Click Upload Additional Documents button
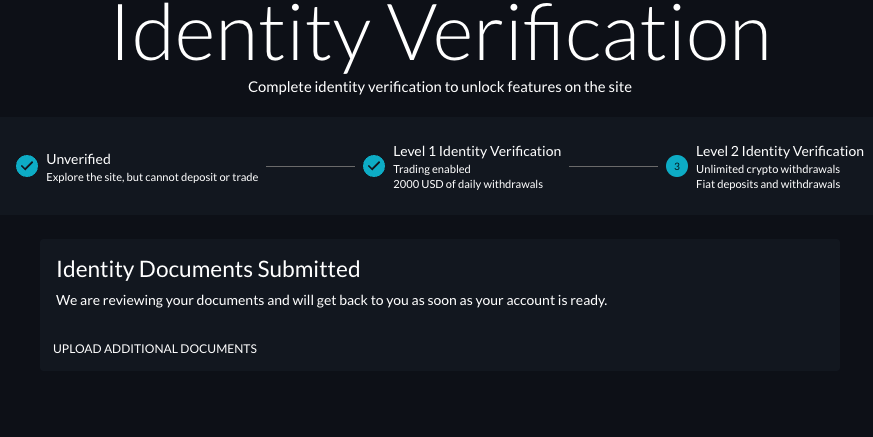The width and height of the screenshot is (873, 437). coord(155,348)
